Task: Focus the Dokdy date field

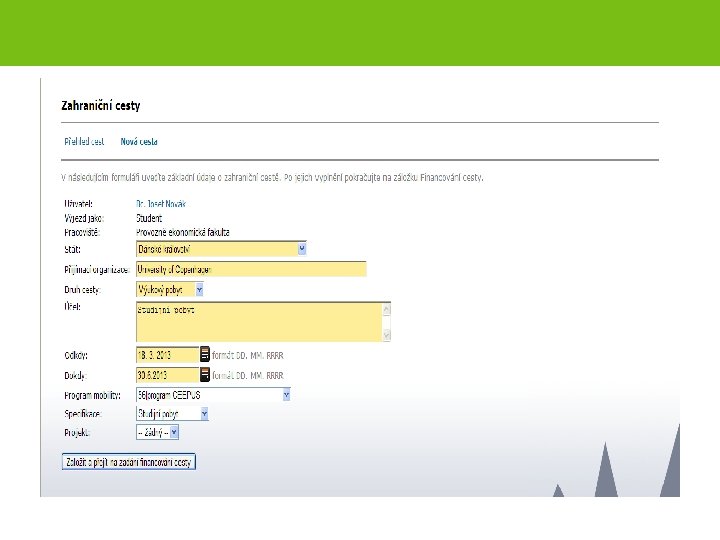Action: click(x=168, y=375)
